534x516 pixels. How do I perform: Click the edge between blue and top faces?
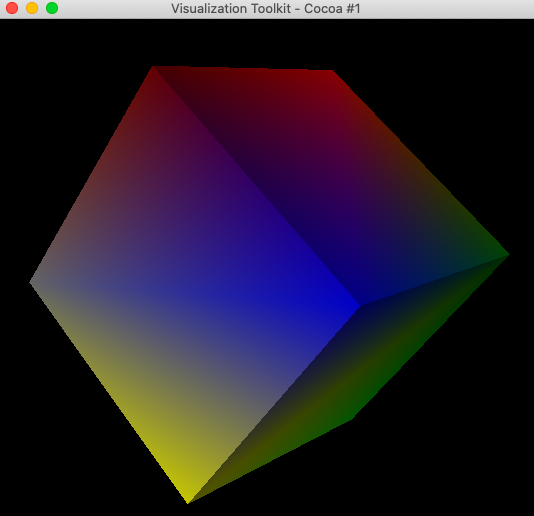(256, 187)
